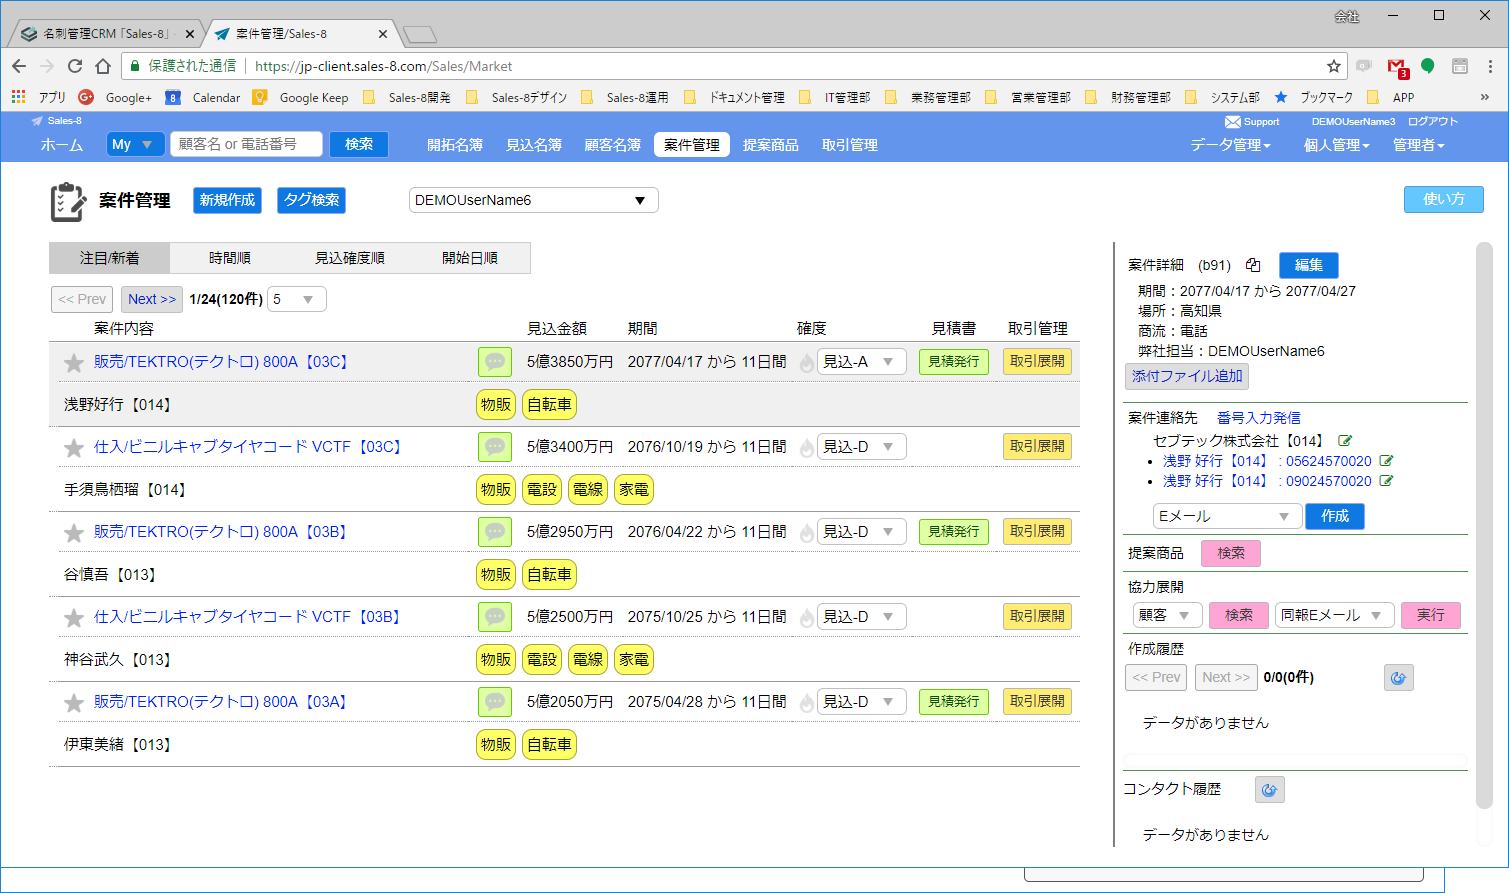Toggle star on 仕入/ビニルキャブタイヤコード VCTF【03C】 row
The width and height of the screenshot is (1509, 893).
(x=74, y=448)
